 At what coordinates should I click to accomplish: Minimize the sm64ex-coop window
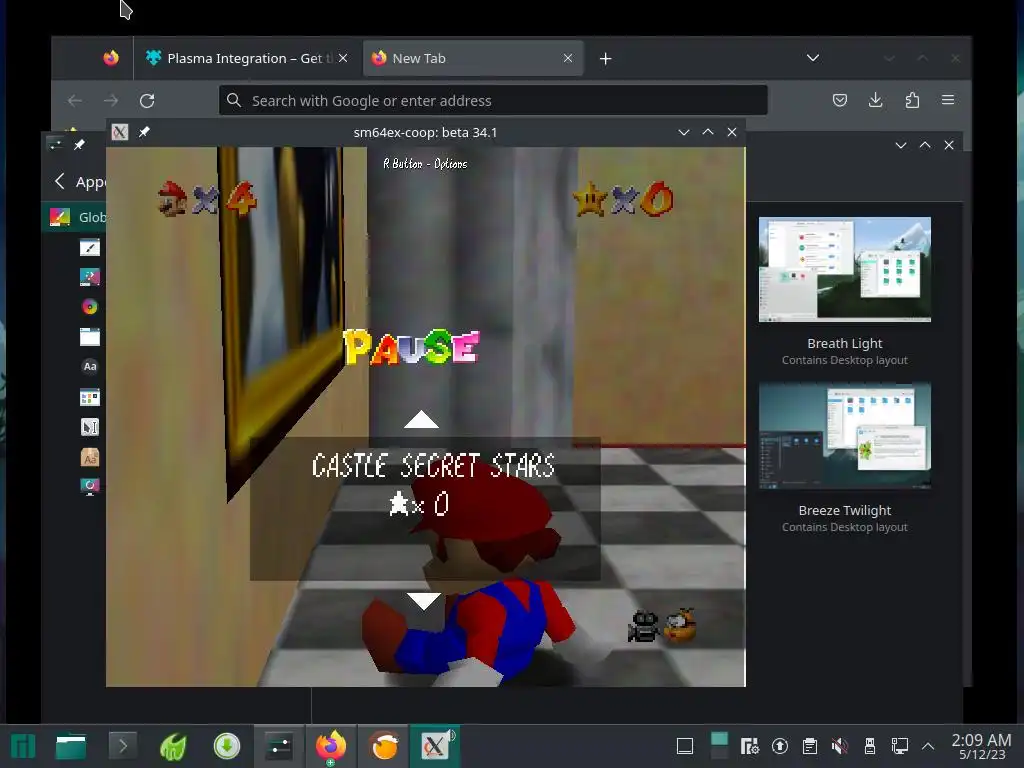(x=684, y=132)
